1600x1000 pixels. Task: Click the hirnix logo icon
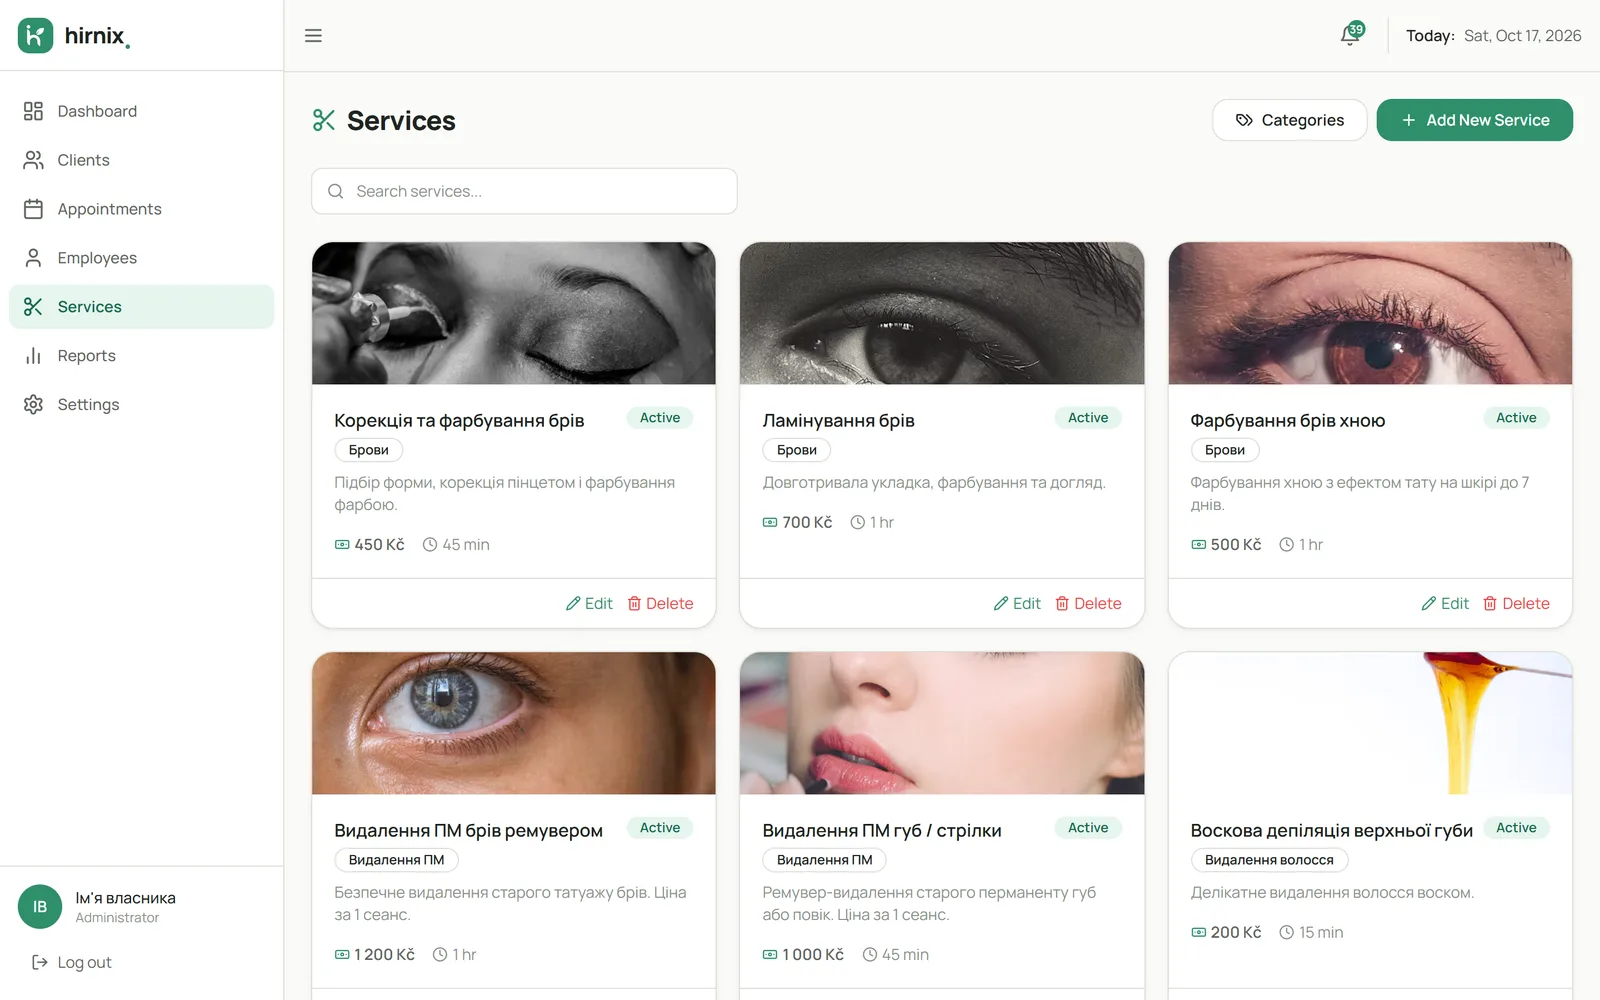[36, 35]
